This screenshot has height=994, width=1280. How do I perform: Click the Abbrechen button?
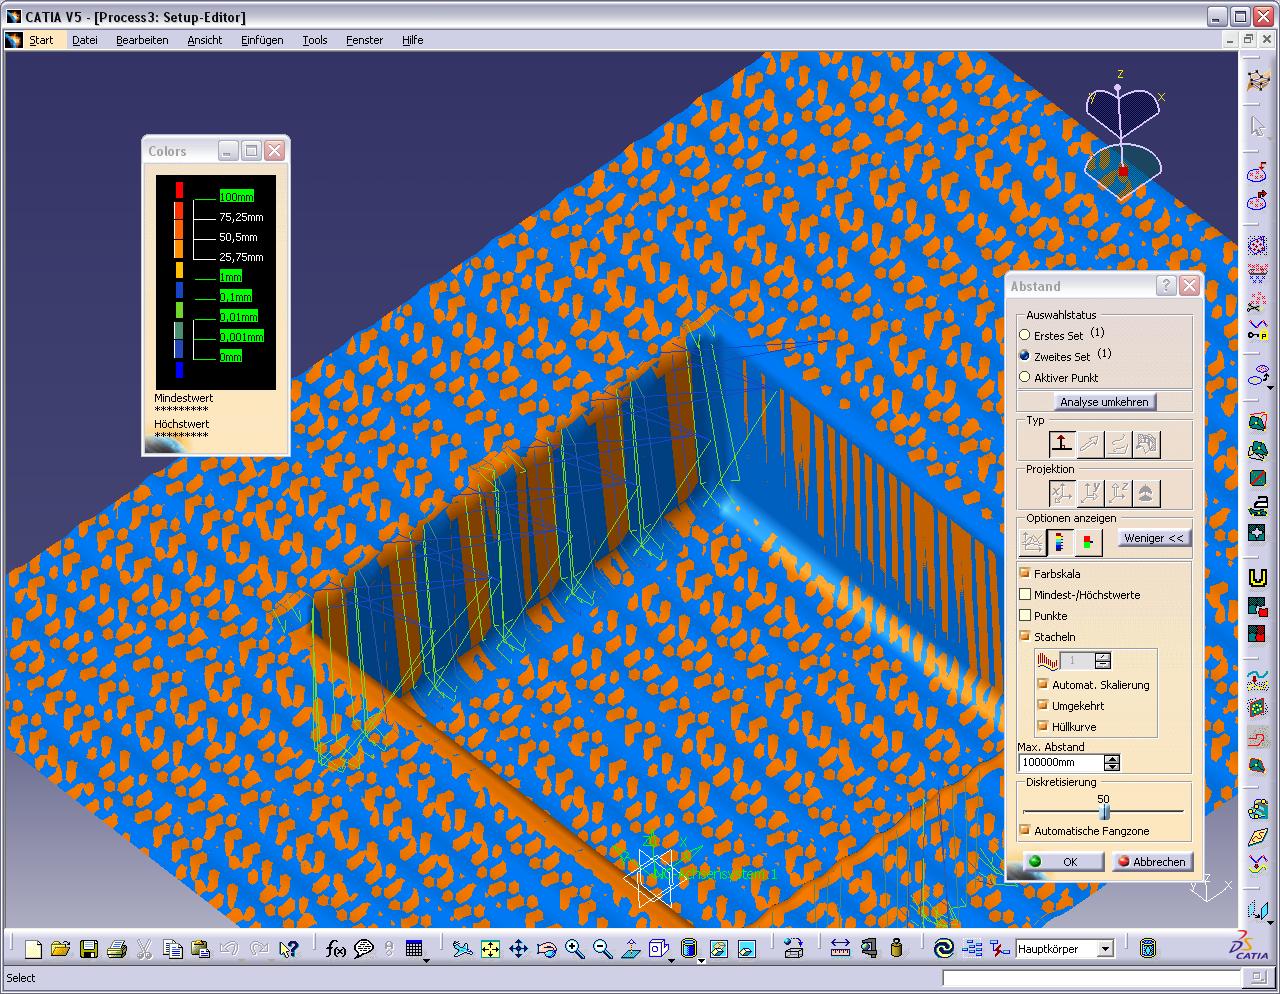point(1152,861)
